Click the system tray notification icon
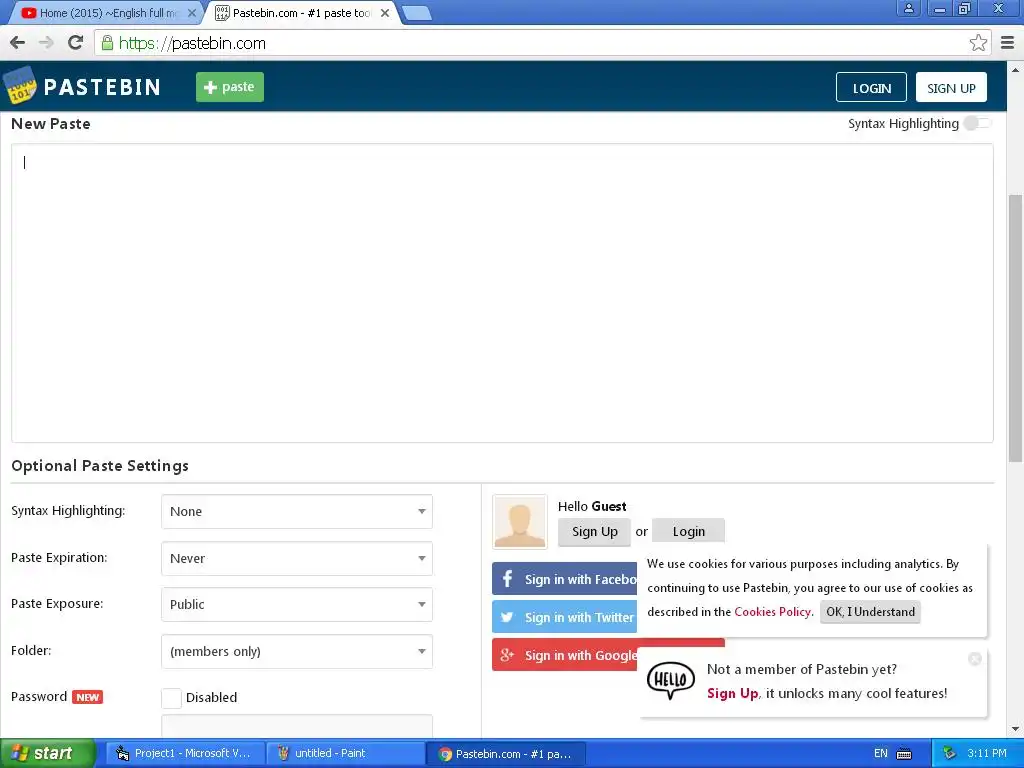Screen dimensions: 1024x768 coord(950,754)
